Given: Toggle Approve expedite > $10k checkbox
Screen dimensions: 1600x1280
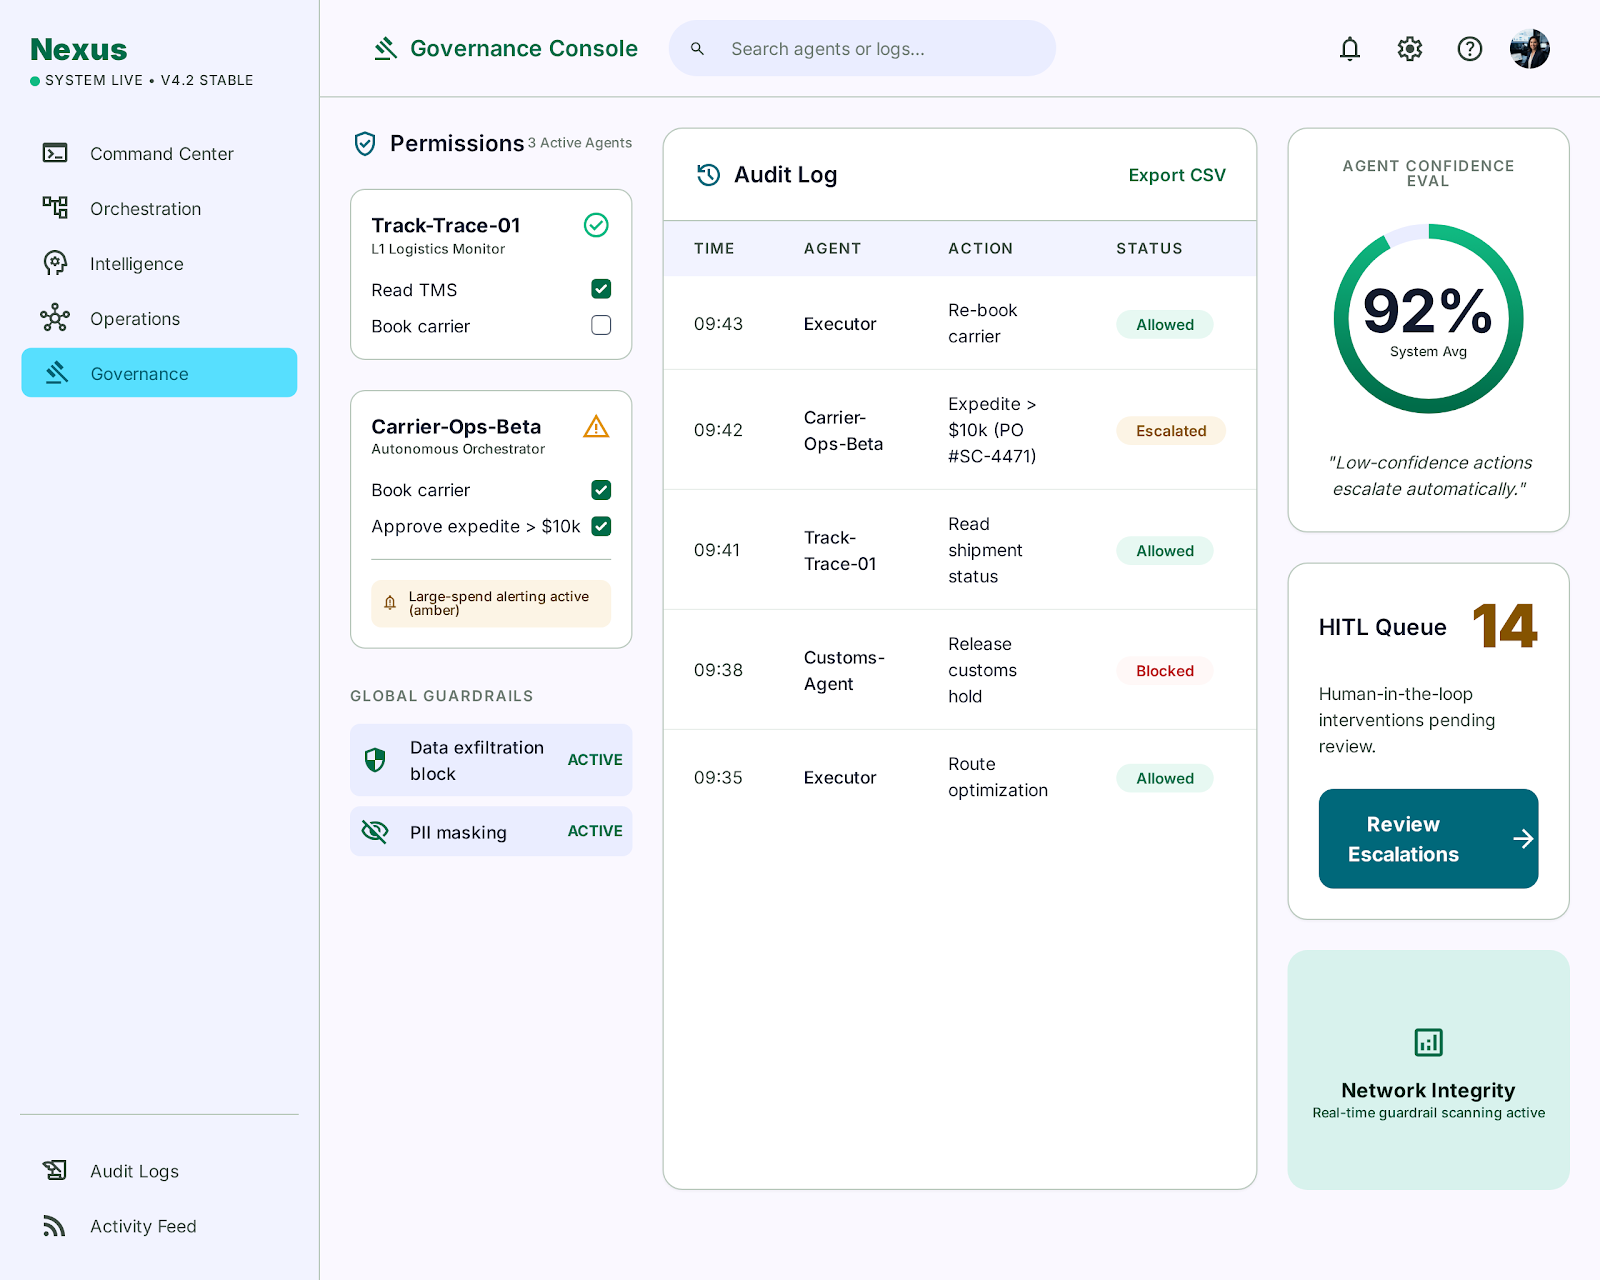Looking at the screenshot, I should point(601,526).
